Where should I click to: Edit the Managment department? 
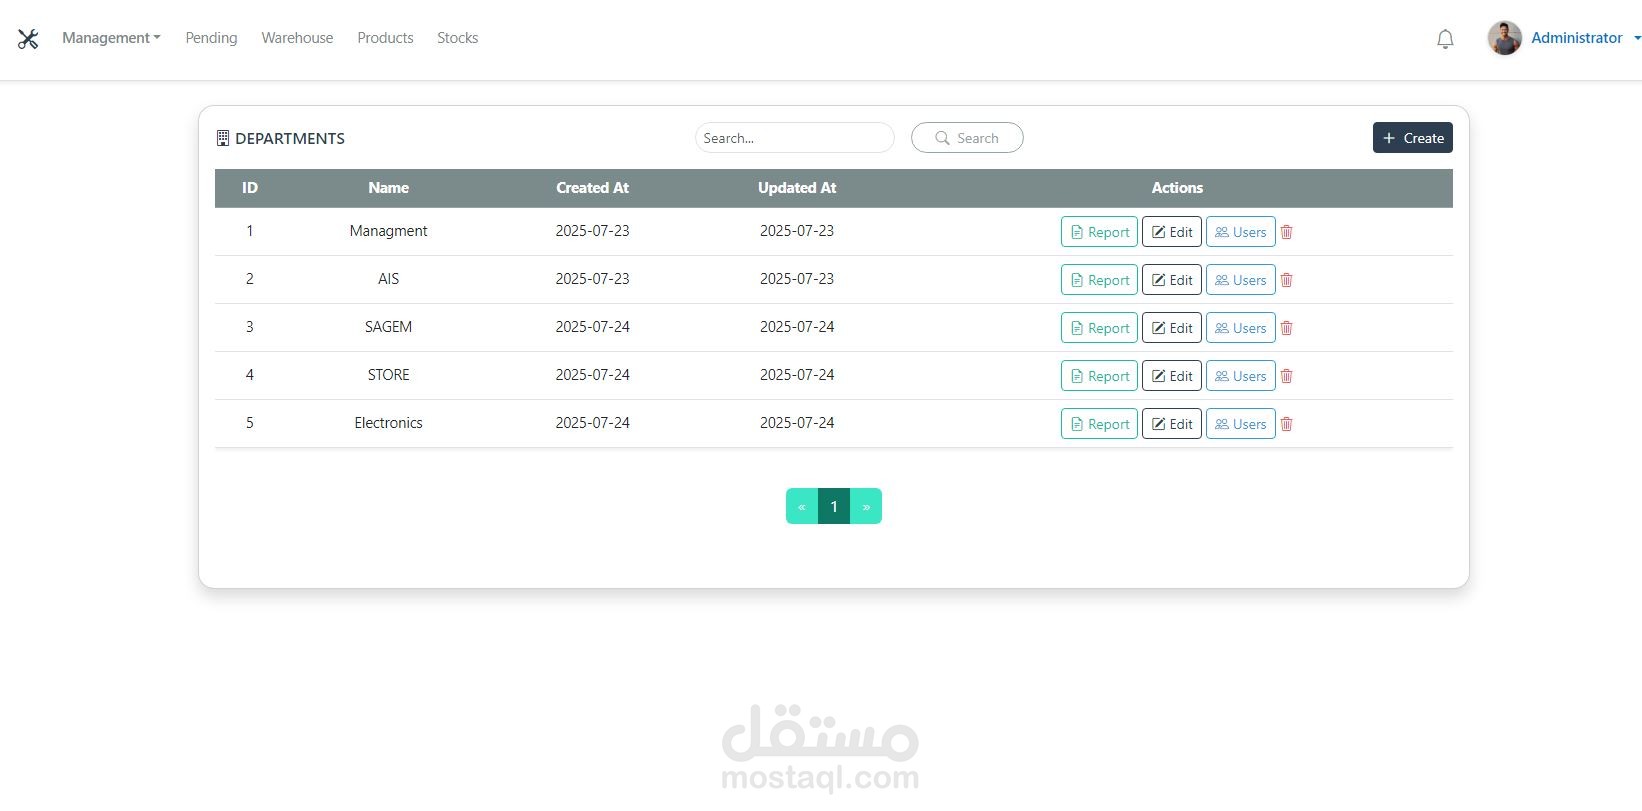point(1172,232)
